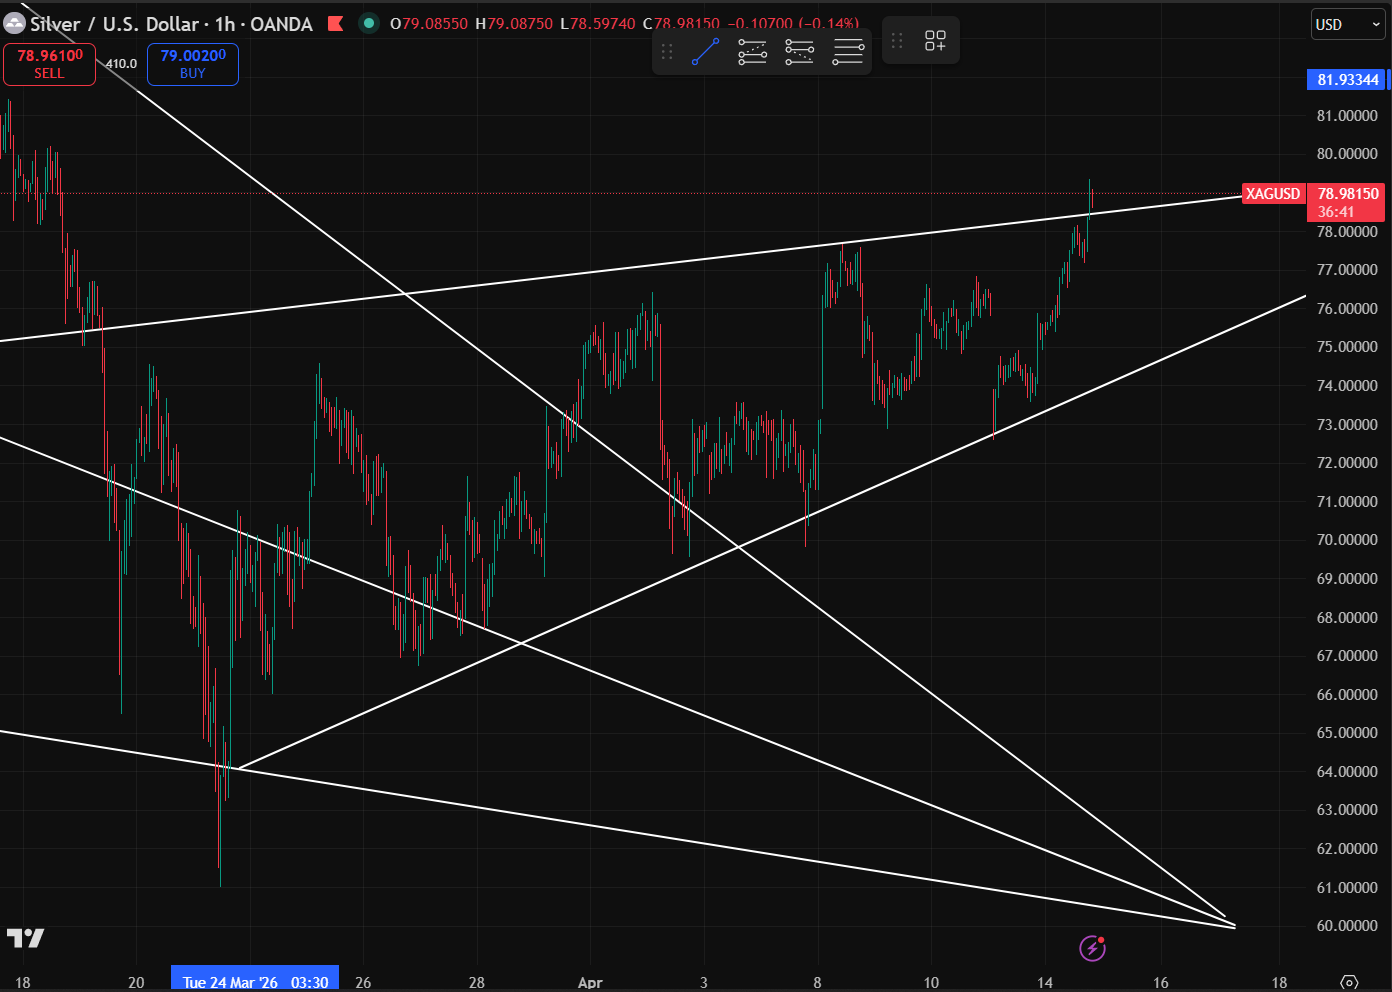Screen dimensions: 1392x992
Task: Click the low price L78.59740 value
Action: point(598,24)
